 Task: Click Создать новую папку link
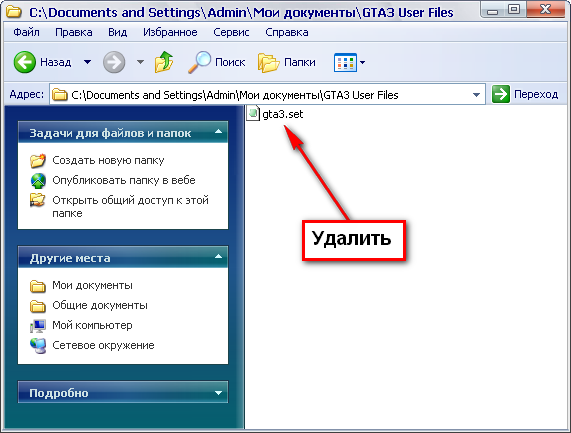click(x=108, y=160)
